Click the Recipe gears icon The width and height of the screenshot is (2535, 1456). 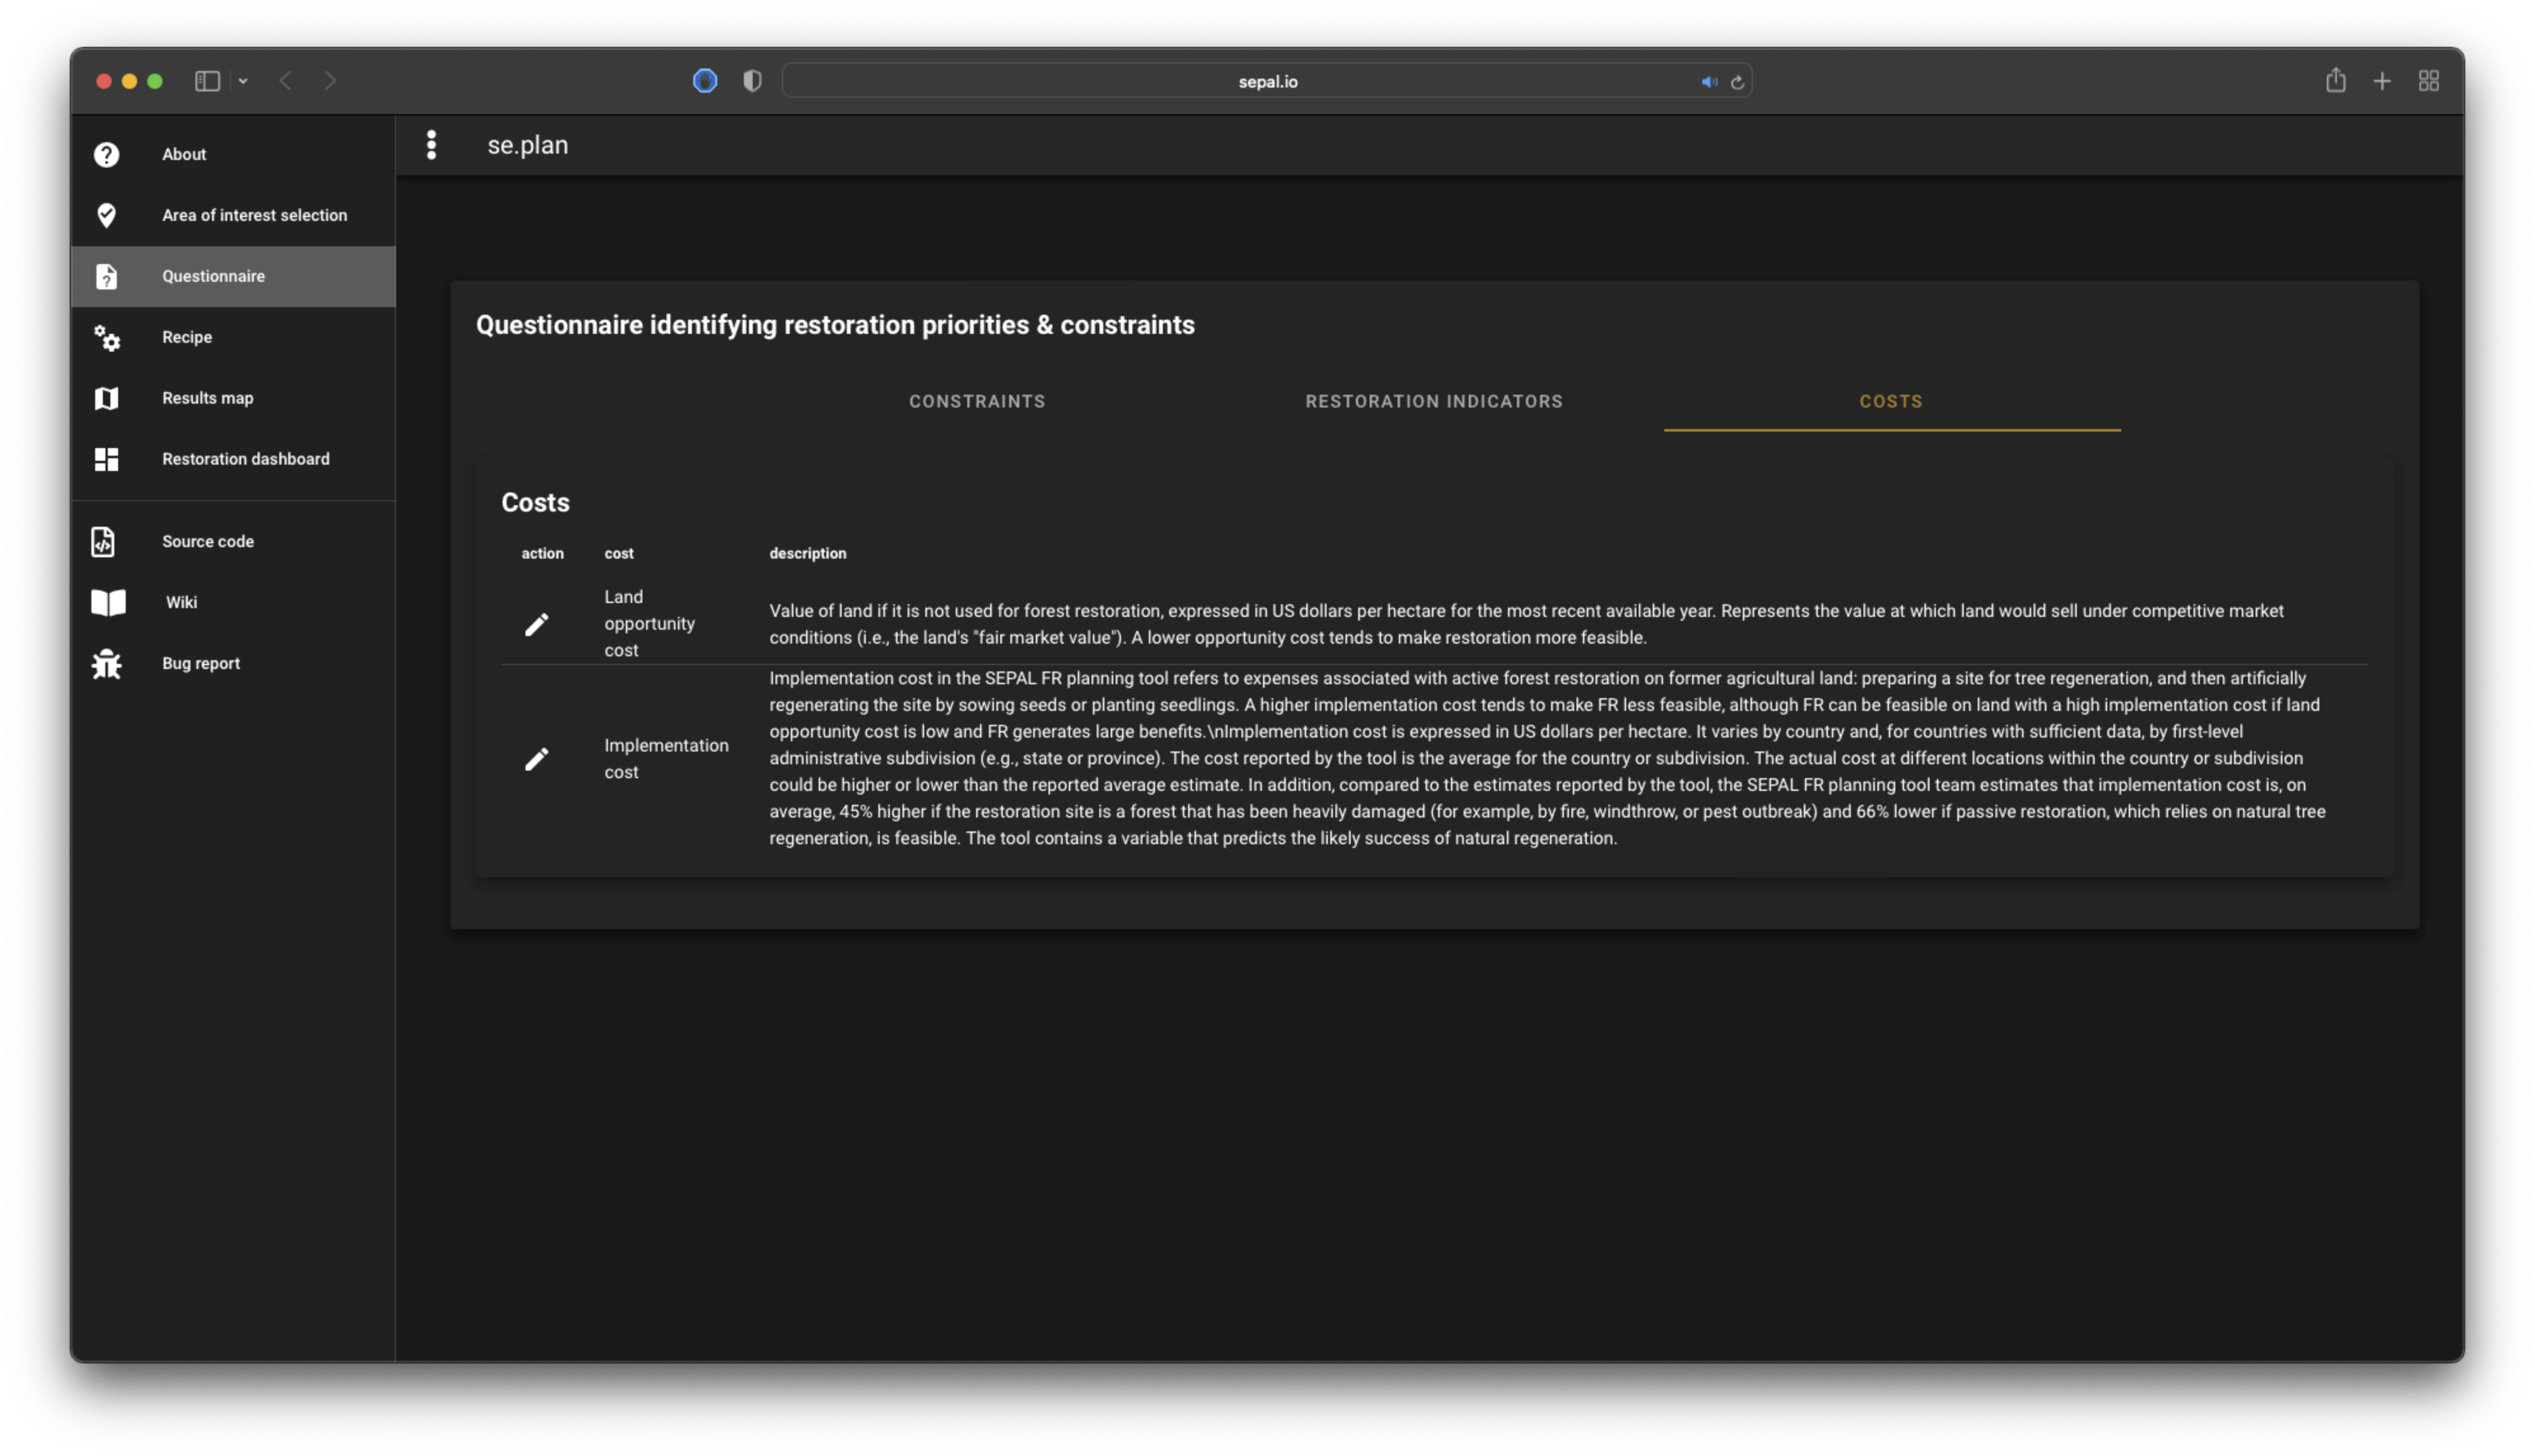point(106,338)
